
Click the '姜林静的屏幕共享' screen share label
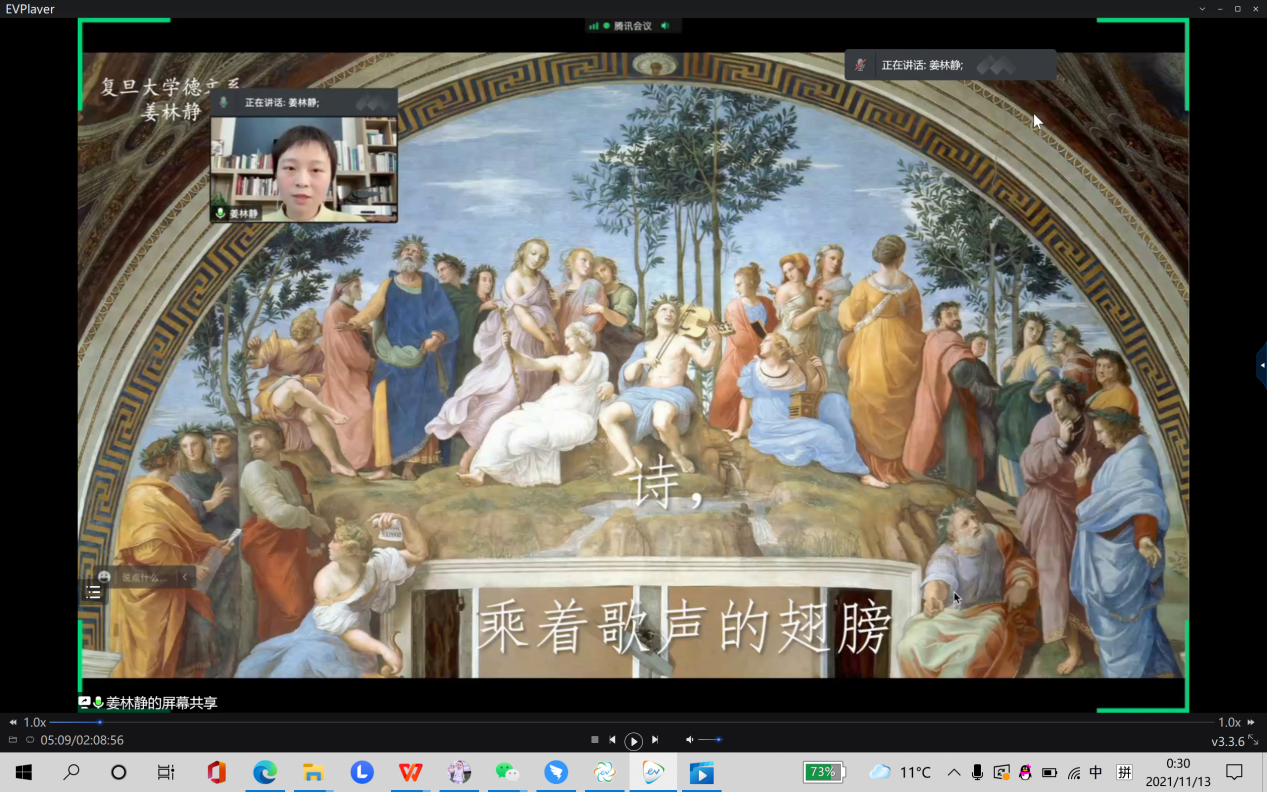click(x=161, y=703)
